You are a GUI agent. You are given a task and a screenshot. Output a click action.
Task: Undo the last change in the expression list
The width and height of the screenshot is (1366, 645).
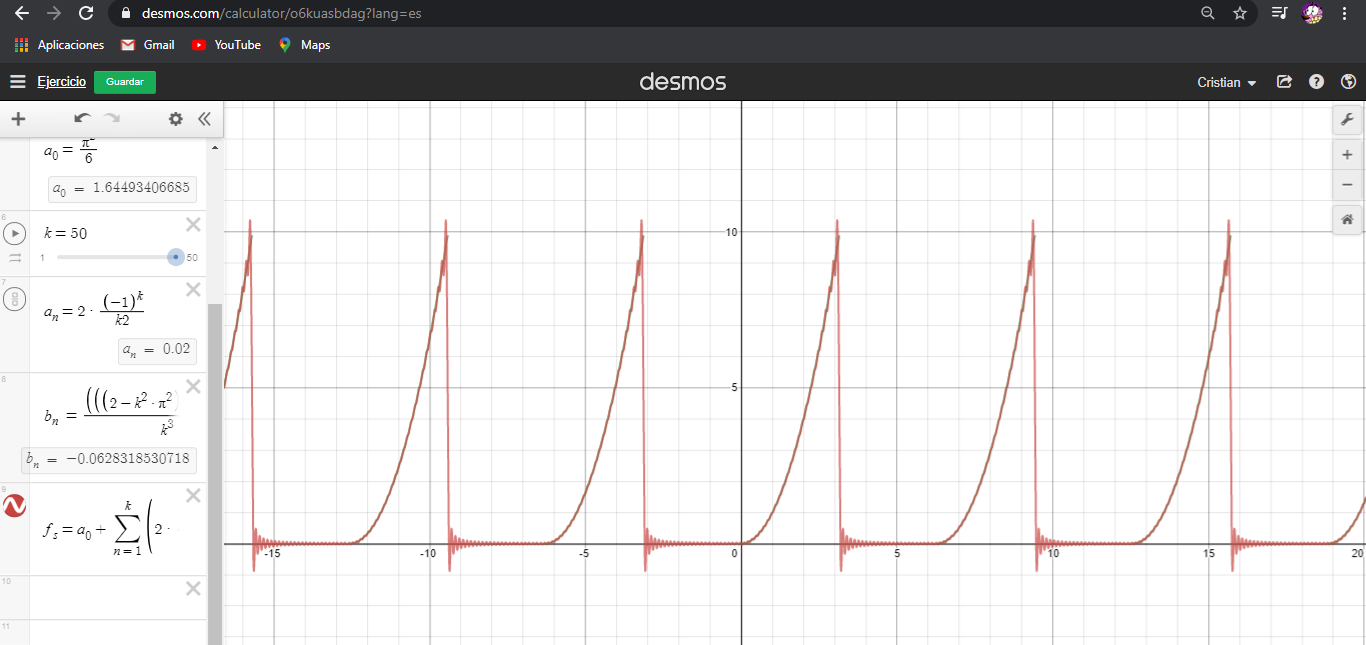[81, 119]
